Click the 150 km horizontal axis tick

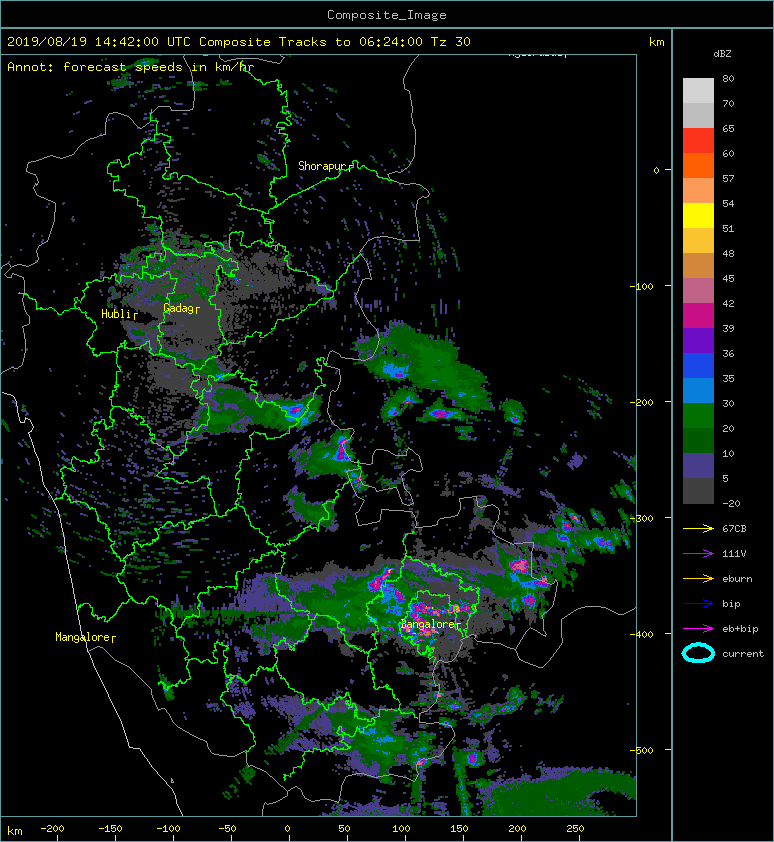459,829
